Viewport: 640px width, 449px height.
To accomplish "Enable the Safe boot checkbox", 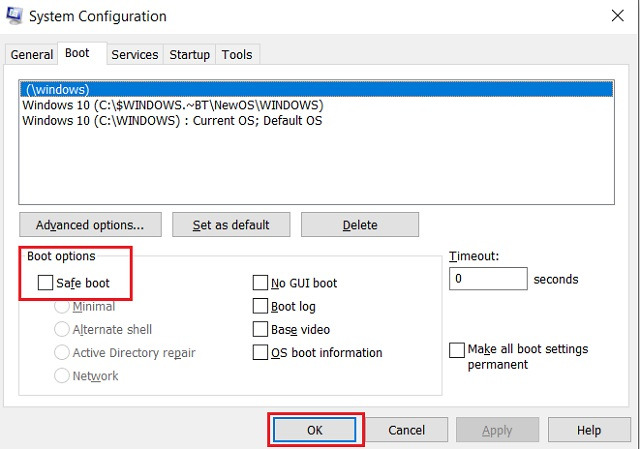I will point(45,282).
